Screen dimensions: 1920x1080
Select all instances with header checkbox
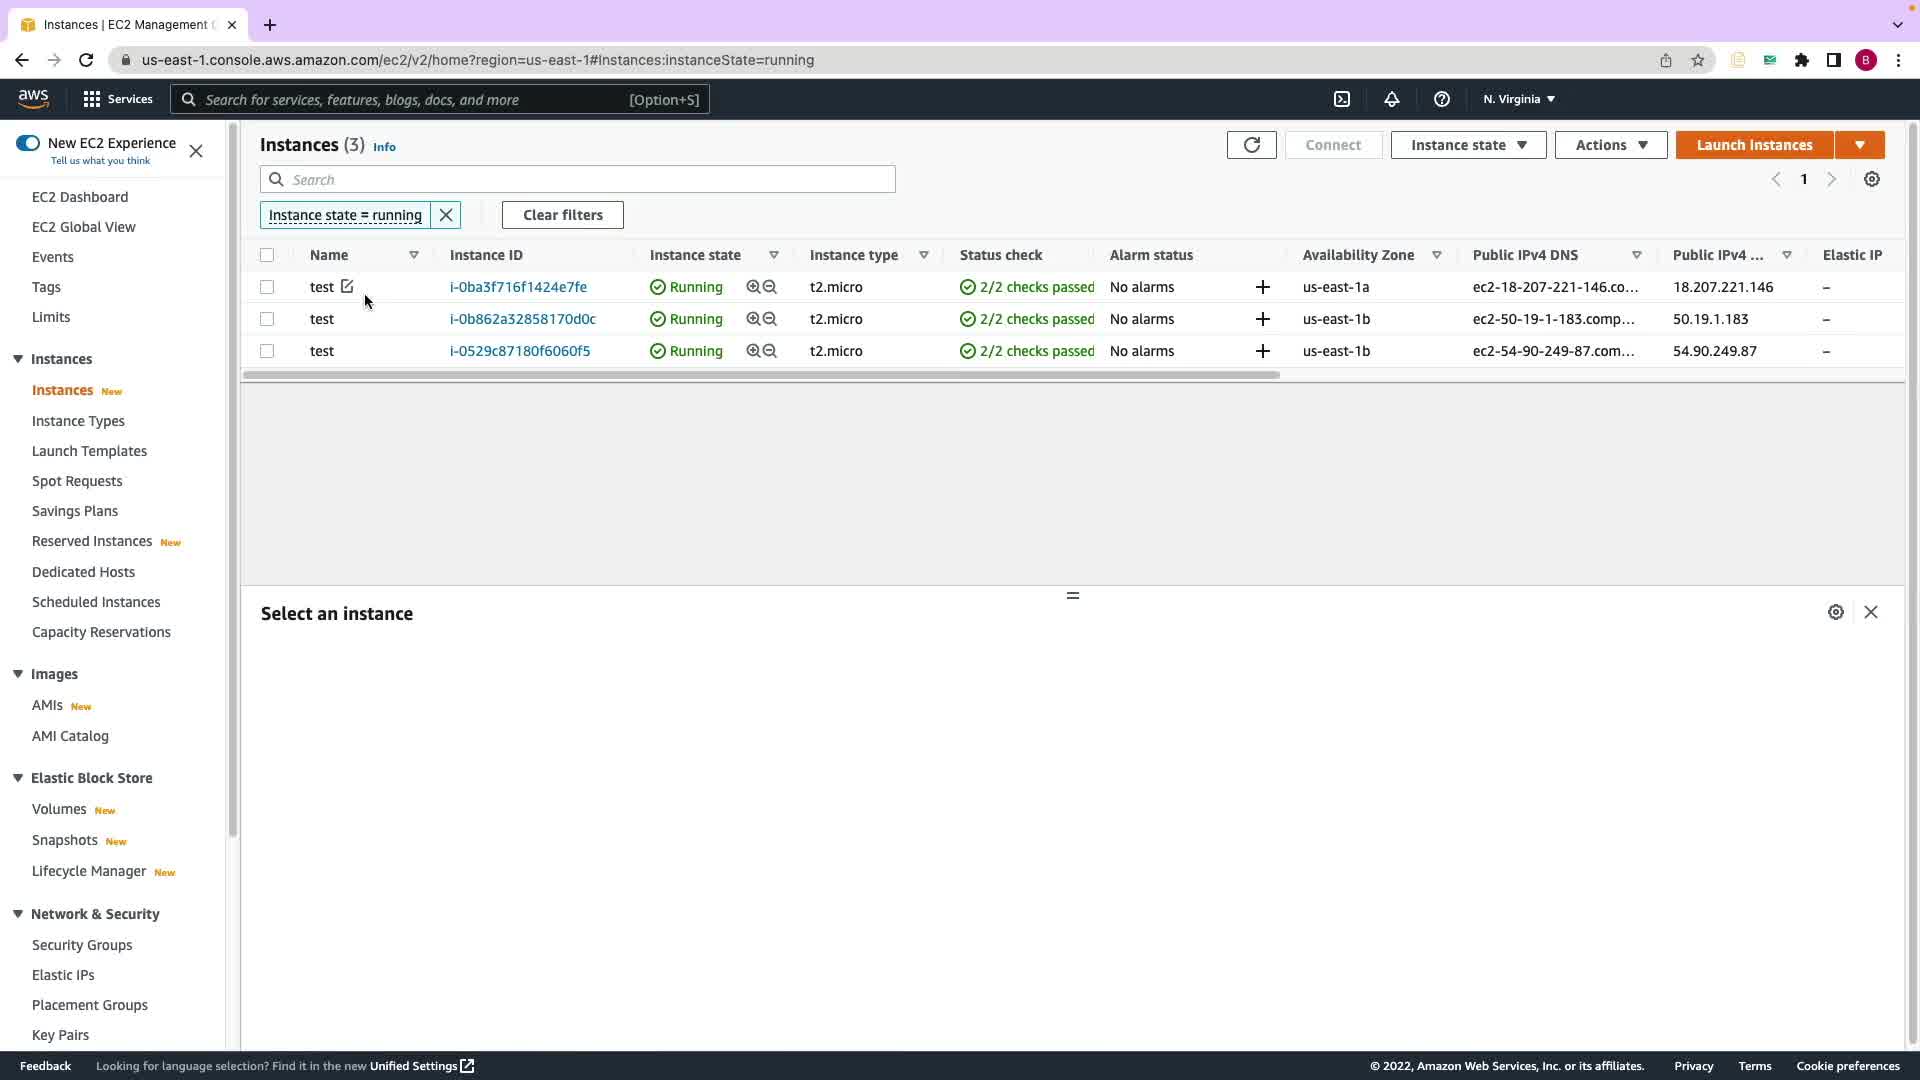pos(267,255)
